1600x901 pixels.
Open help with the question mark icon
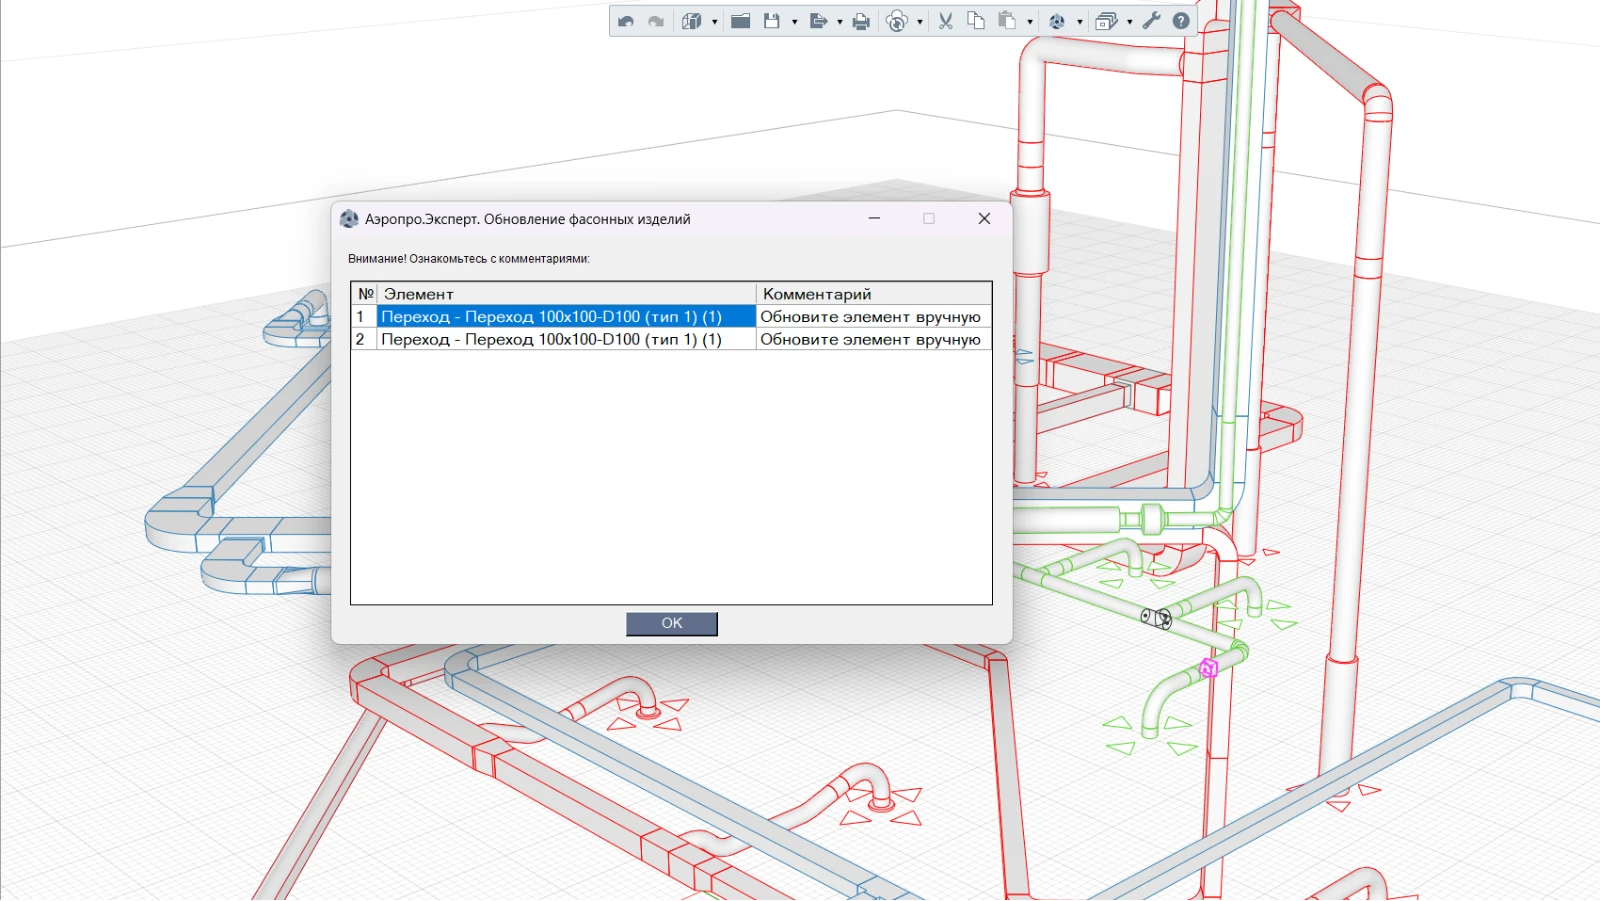click(x=1181, y=21)
